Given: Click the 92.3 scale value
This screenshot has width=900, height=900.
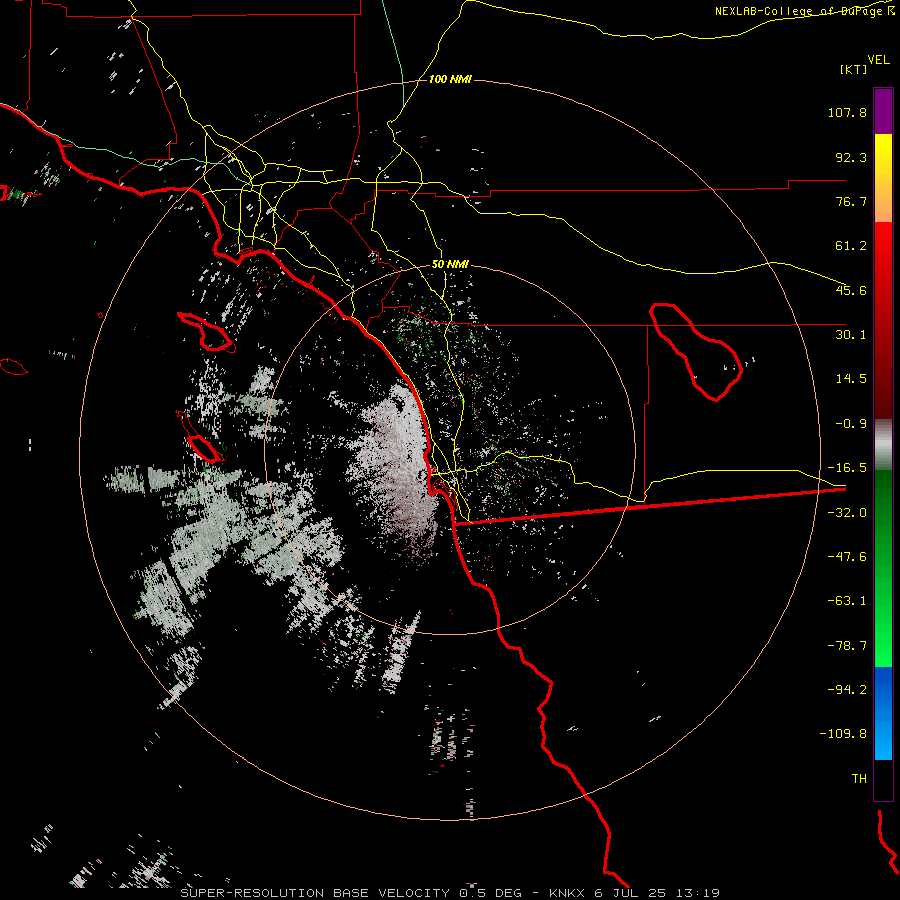Looking at the screenshot, I should 851,157.
